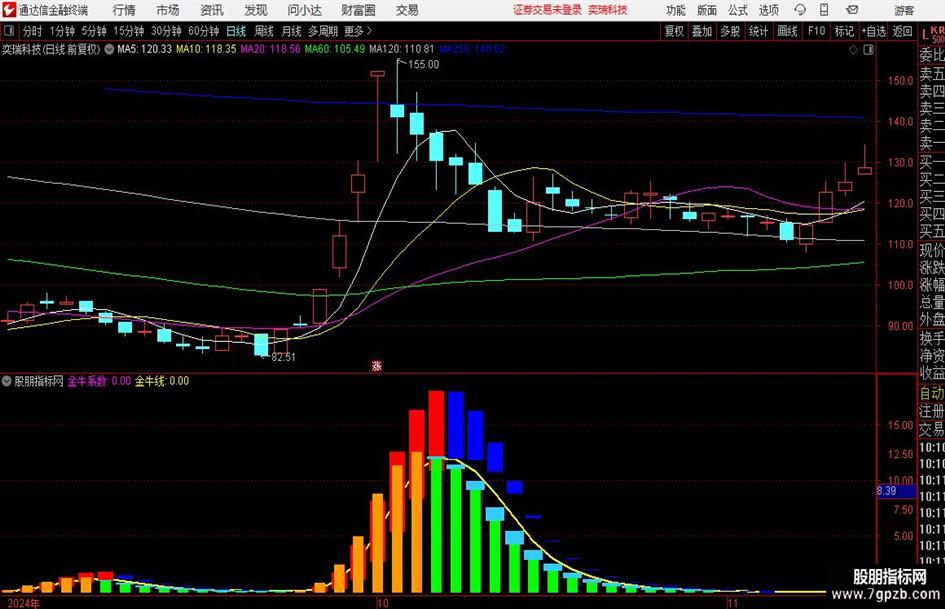Image resolution: width=945 pixels, height=609 pixels.
Task: Open the 财富圈 menu
Action: (x=358, y=10)
